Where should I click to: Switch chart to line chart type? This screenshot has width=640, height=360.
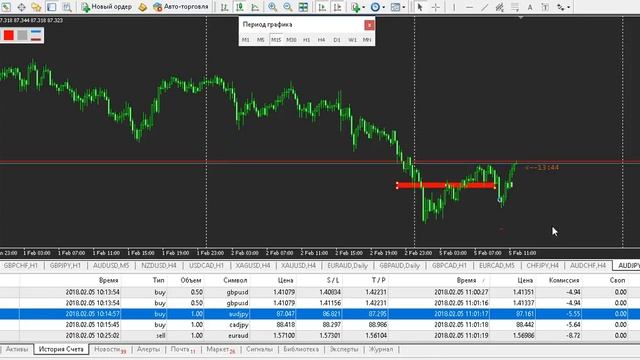tap(255, 7)
